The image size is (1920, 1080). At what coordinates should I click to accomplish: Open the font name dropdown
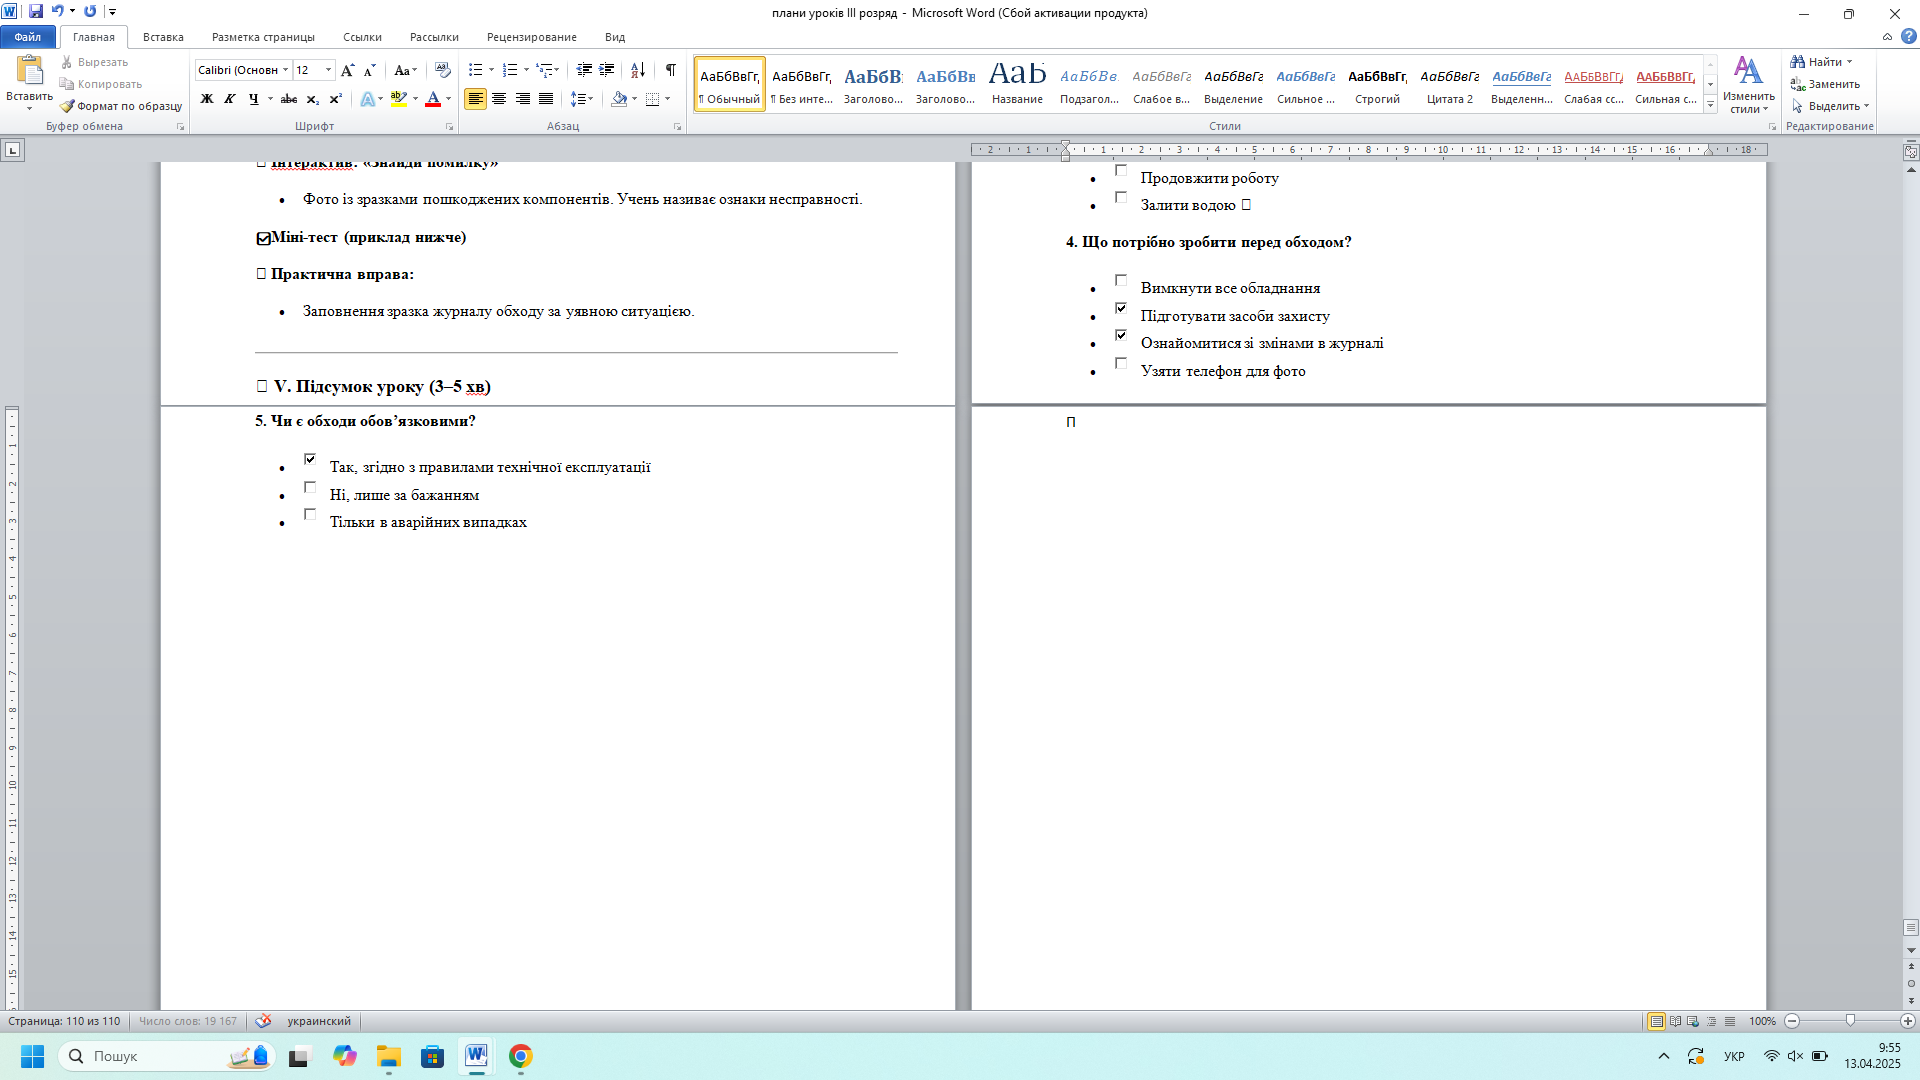286,70
